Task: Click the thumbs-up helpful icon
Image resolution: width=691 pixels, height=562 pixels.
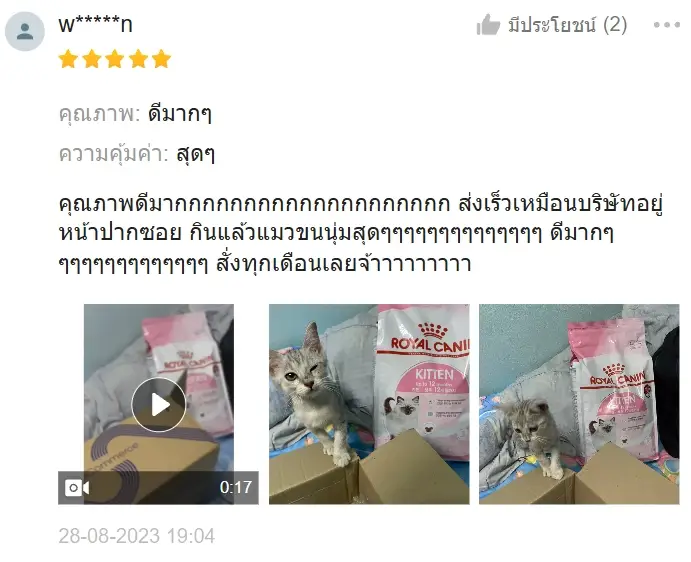Action: [x=488, y=25]
